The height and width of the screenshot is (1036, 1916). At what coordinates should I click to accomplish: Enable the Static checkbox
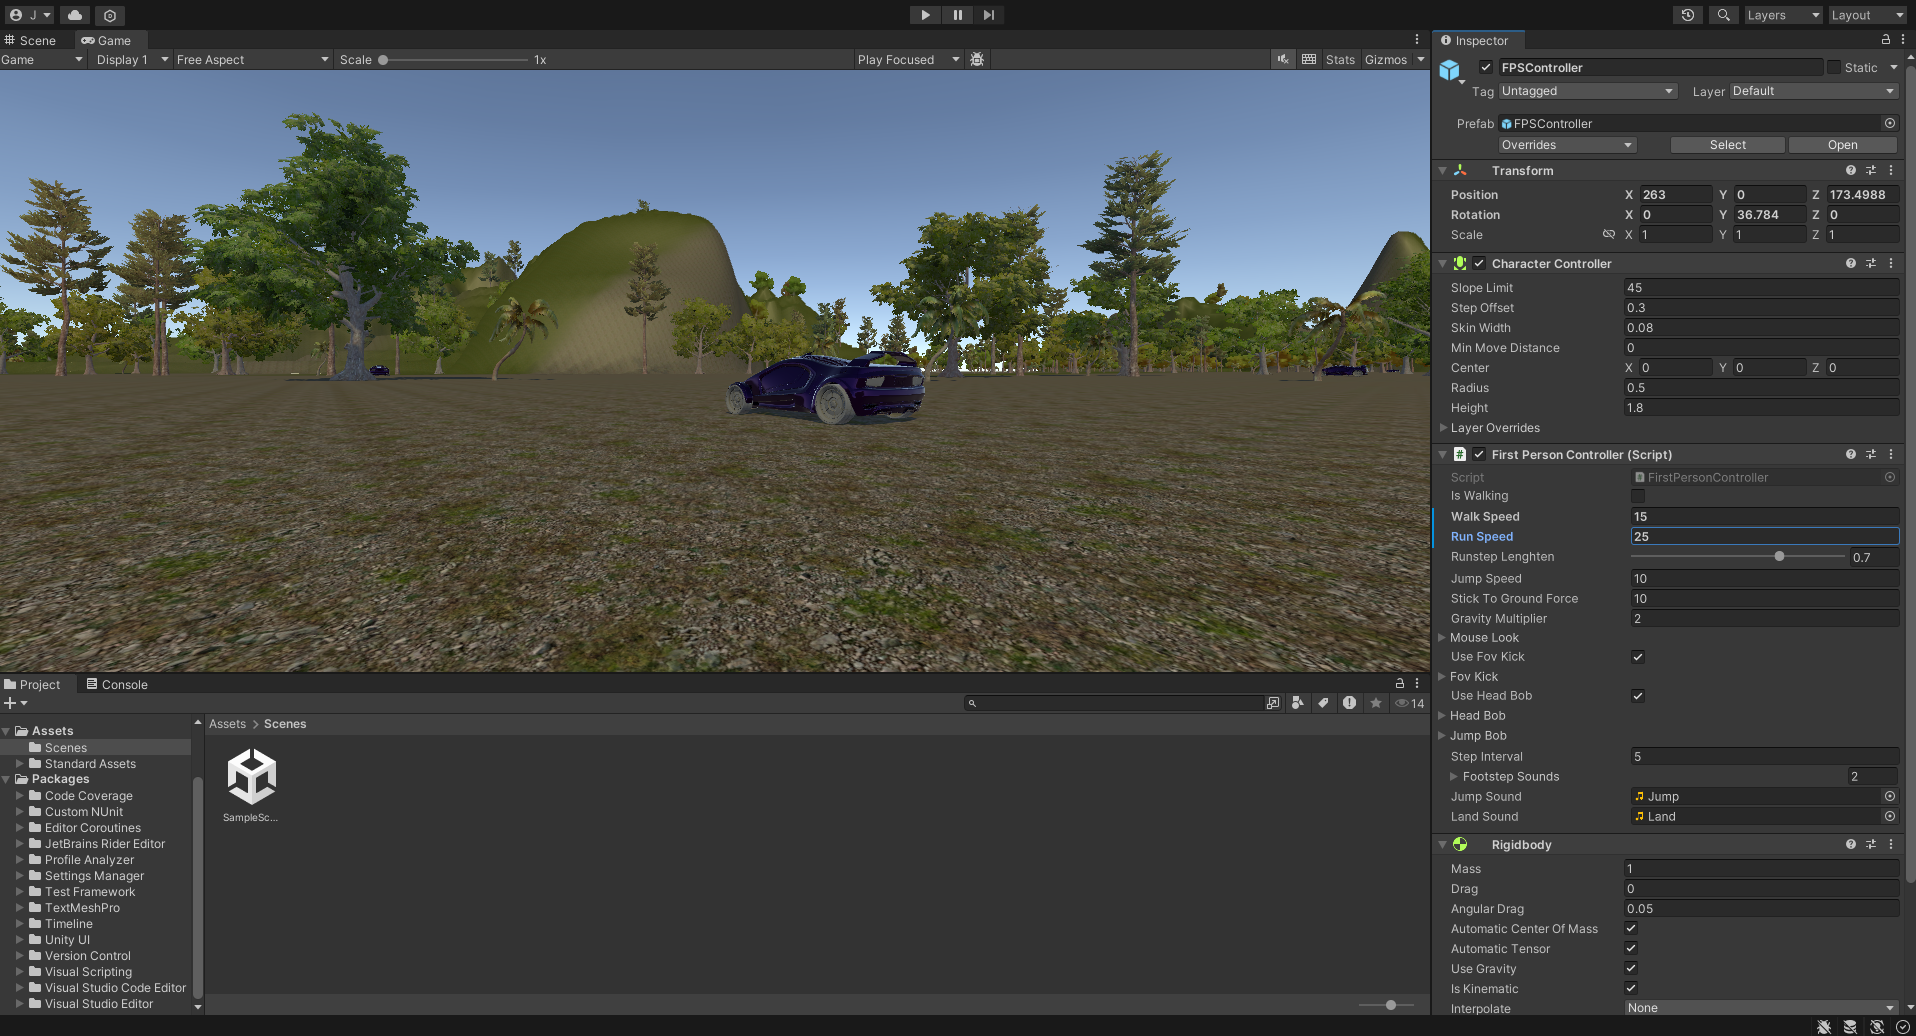click(x=1834, y=68)
